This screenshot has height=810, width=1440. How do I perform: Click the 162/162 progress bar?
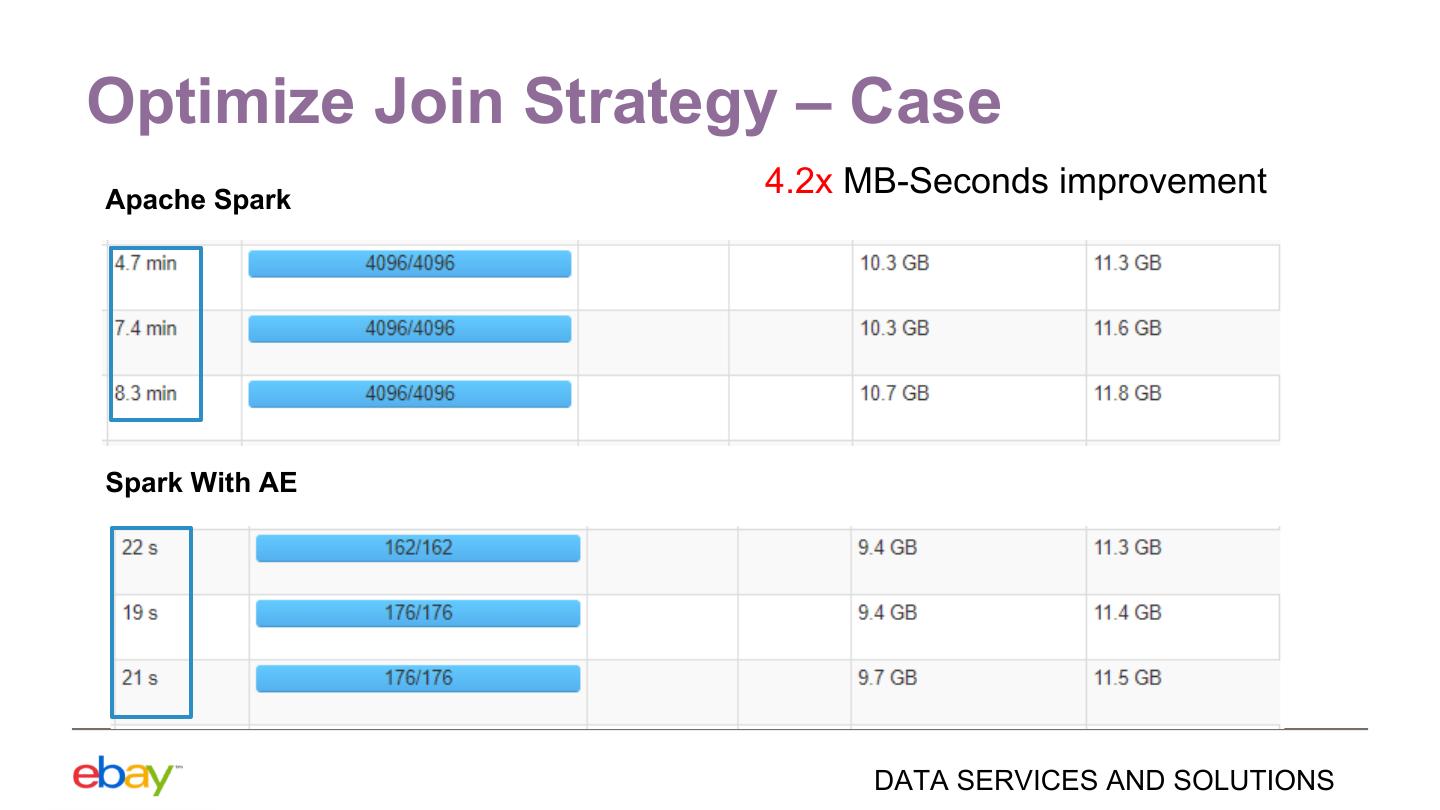click(418, 548)
